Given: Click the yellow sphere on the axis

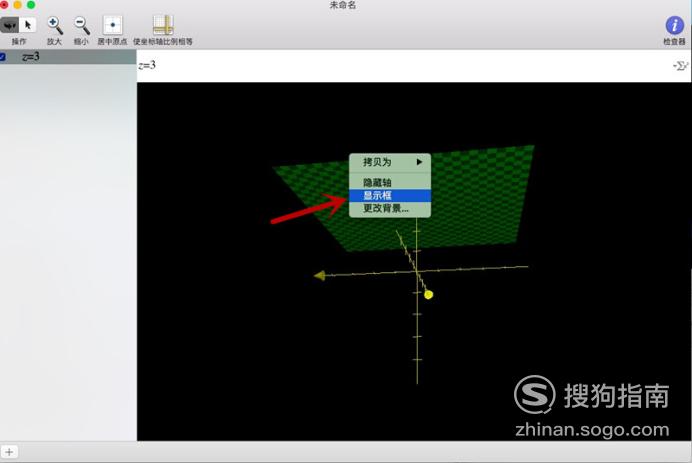Looking at the screenshot, I should coord(428,294).
